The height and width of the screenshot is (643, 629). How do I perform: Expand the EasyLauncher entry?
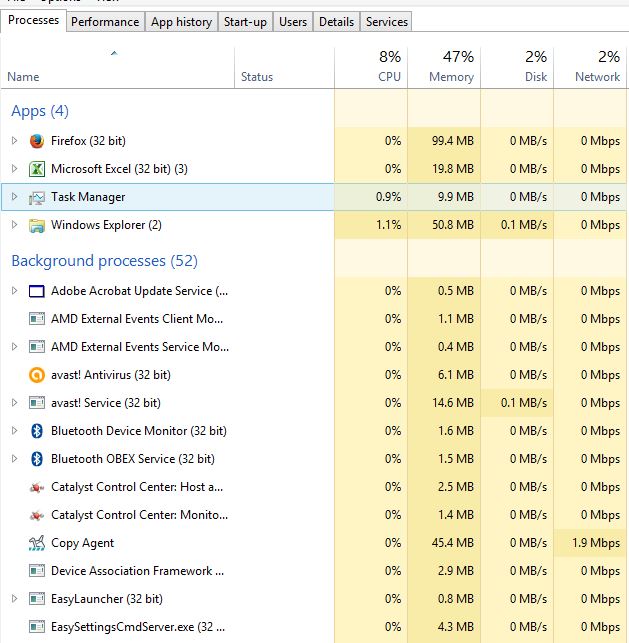(x=14, y=599)
